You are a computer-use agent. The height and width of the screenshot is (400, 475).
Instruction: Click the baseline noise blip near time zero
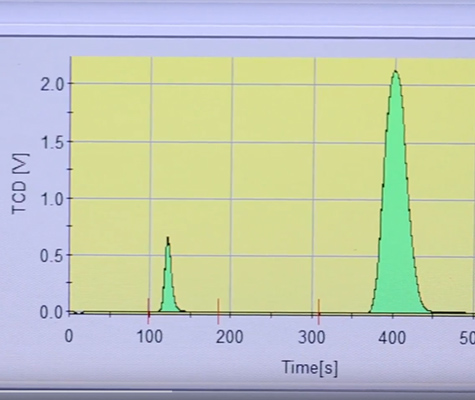[76, 312]
